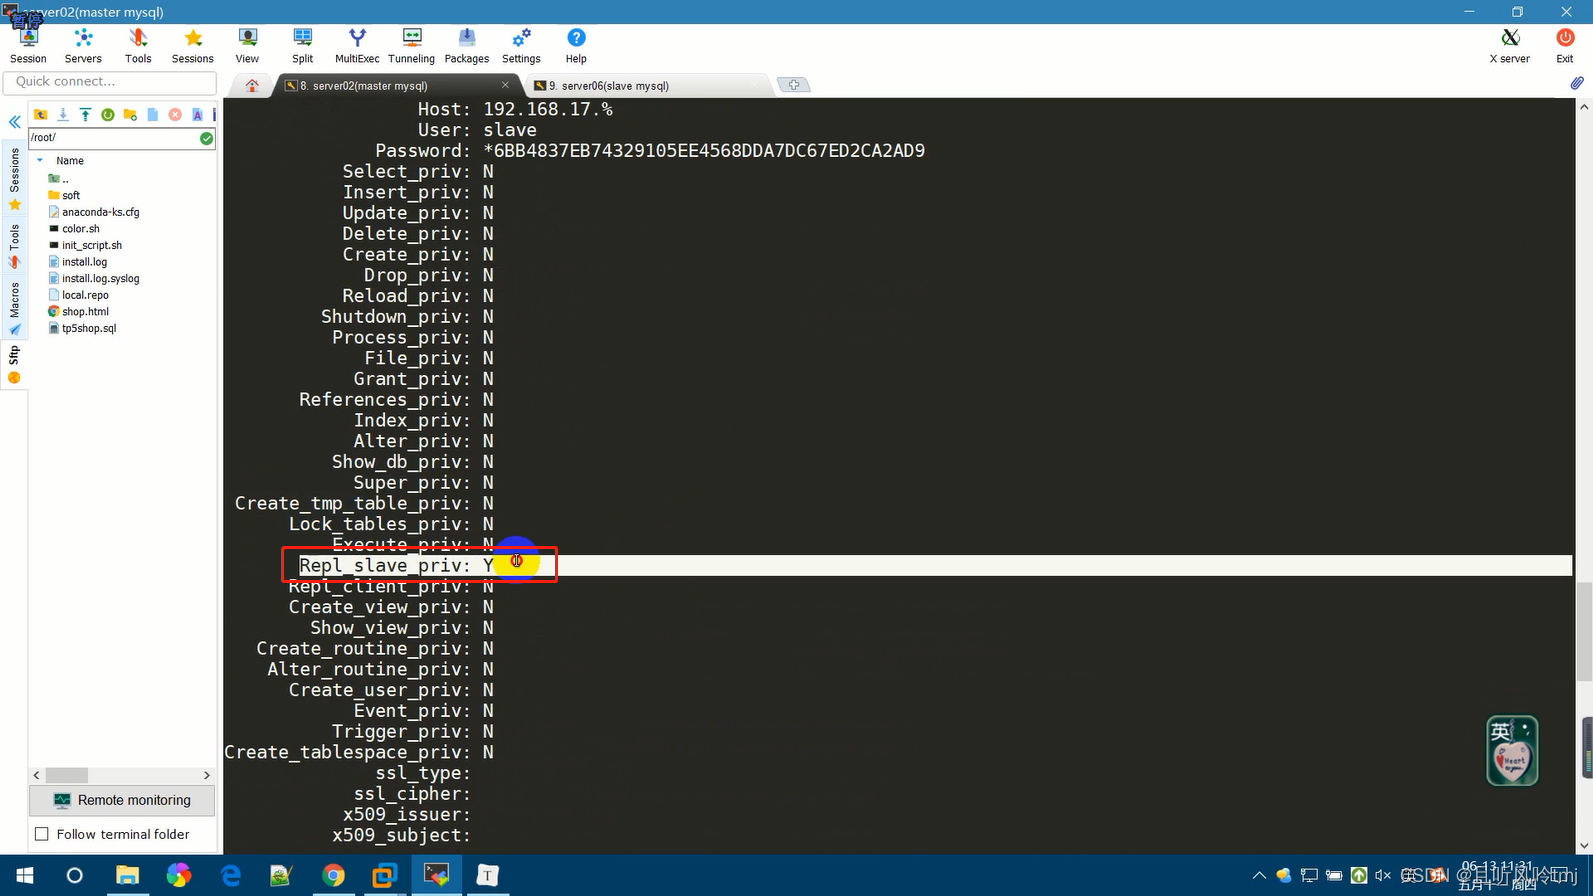This screenshot has height=896, width=1593.
Task: Create a new file in SFTP panel
Action: [x=152, y=115]
